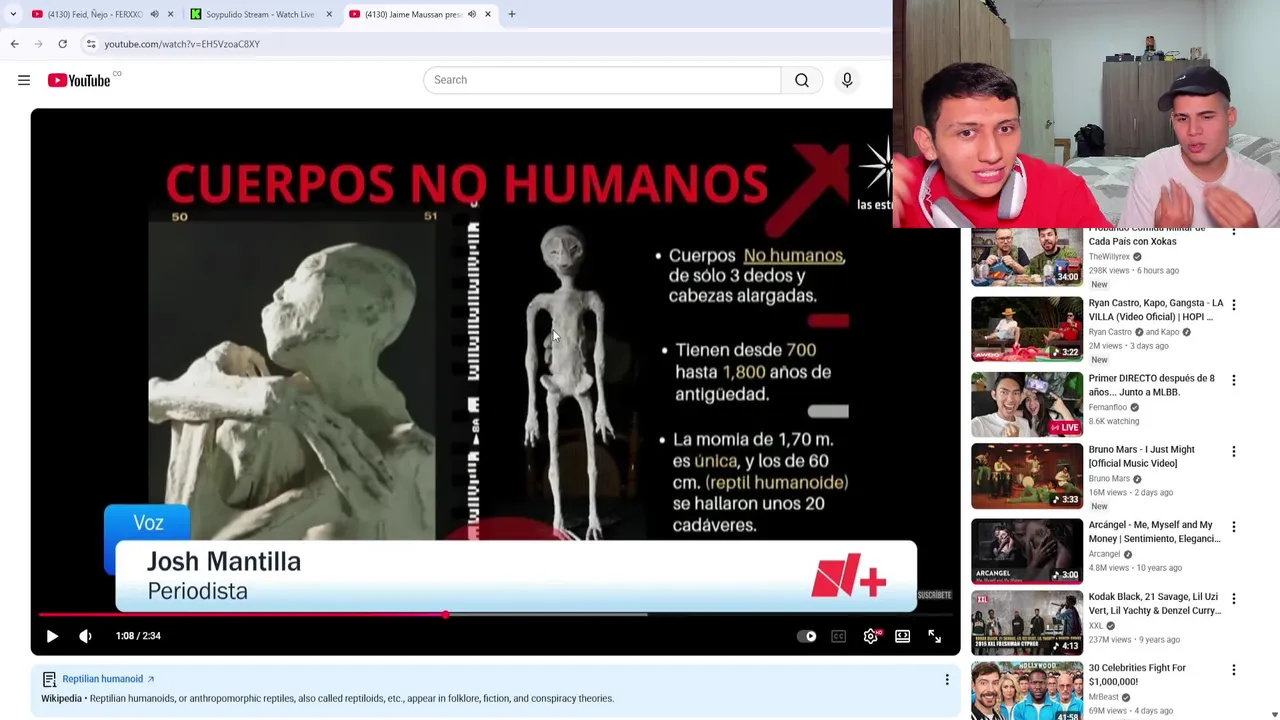Screen dimensions: 1280x720
Task: Close the Feid, Ñejo tab
Action: click(x=170, y=14)
